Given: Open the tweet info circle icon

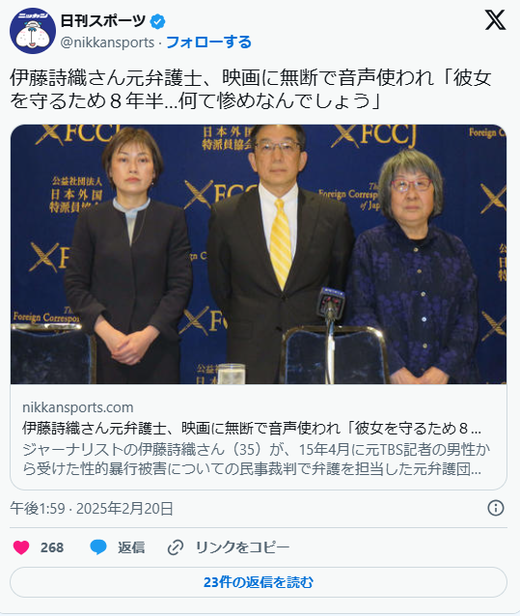Looking at the screenshot, I should 496,508.
